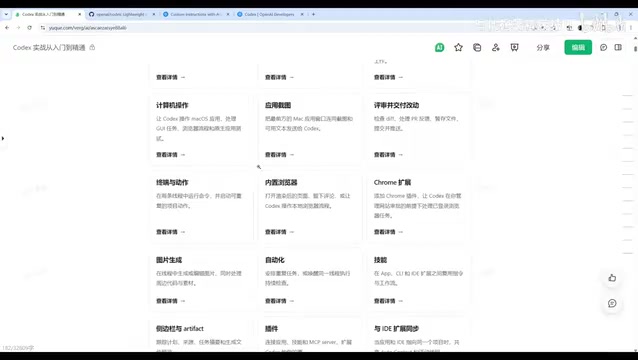
Task: Open 查看详情 under 自动化
Action: tap(280, 301)
